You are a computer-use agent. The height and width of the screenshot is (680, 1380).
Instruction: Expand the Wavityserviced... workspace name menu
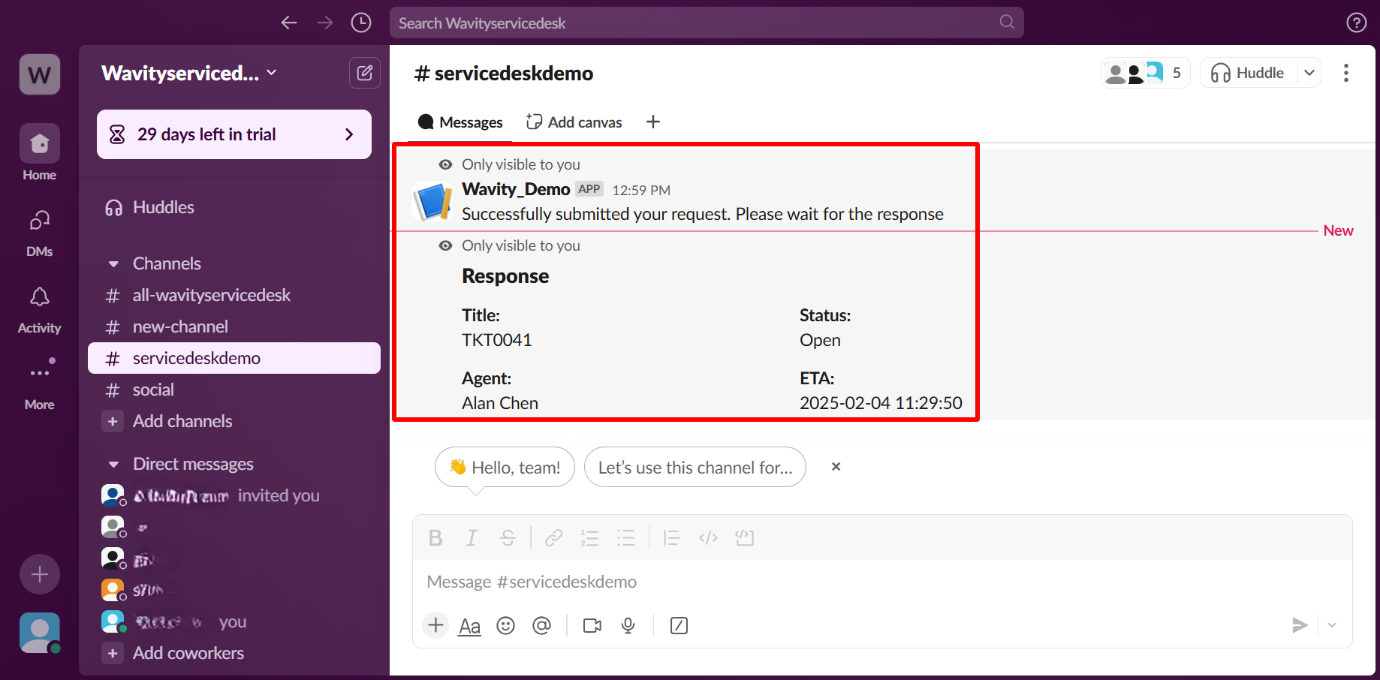pyautogui.click(x=189, y=73)
